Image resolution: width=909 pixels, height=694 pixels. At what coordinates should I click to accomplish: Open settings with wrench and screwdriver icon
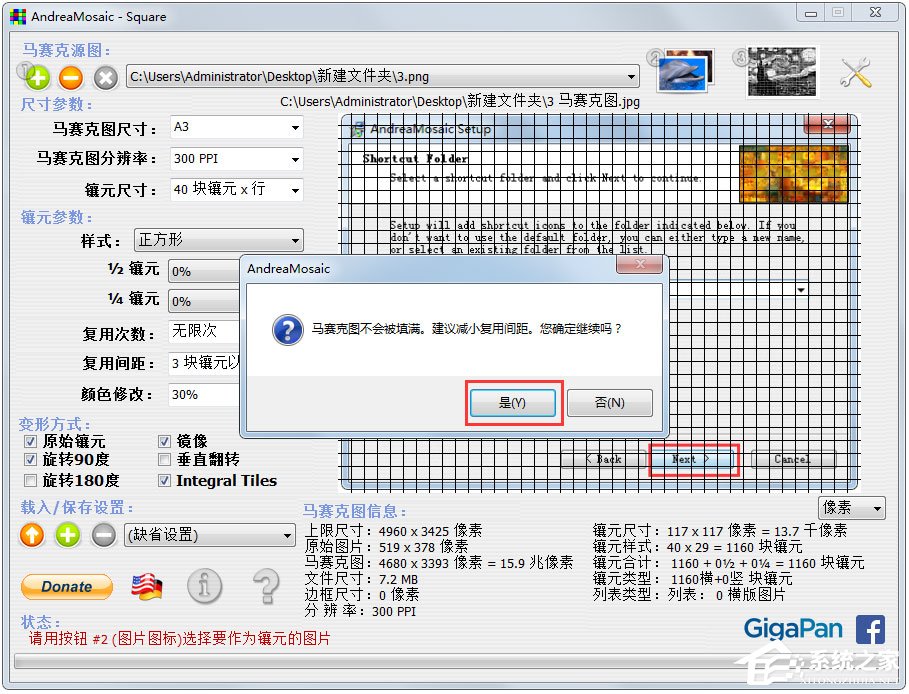pyautogui.click(x=856, y=72)
